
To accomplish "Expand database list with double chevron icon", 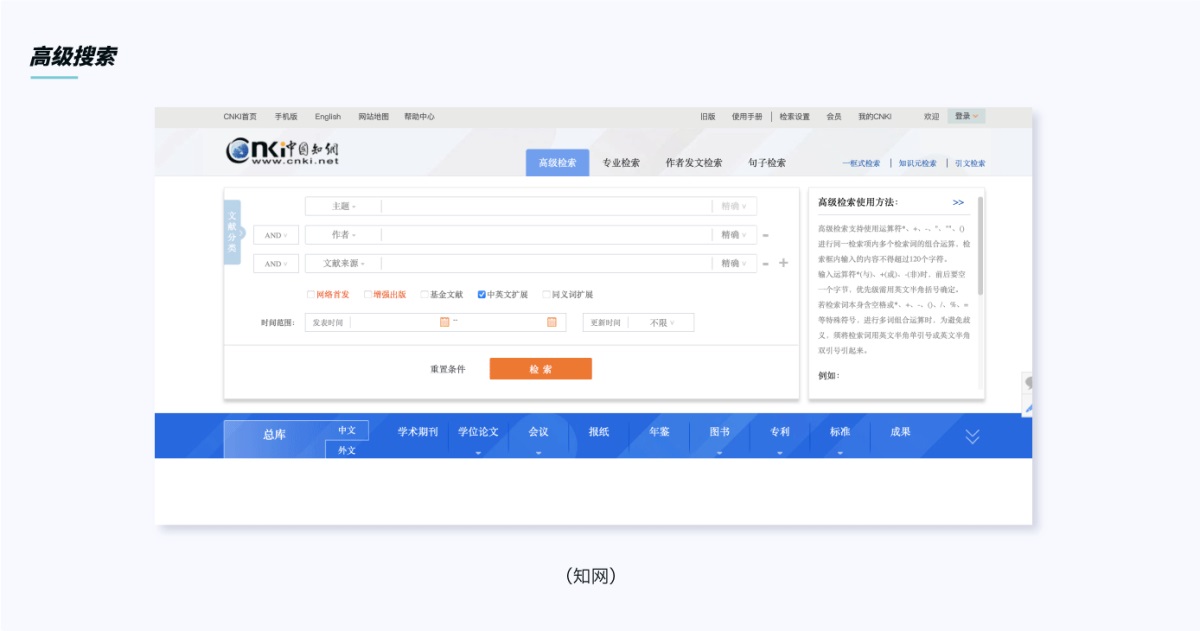I will 972,435.
